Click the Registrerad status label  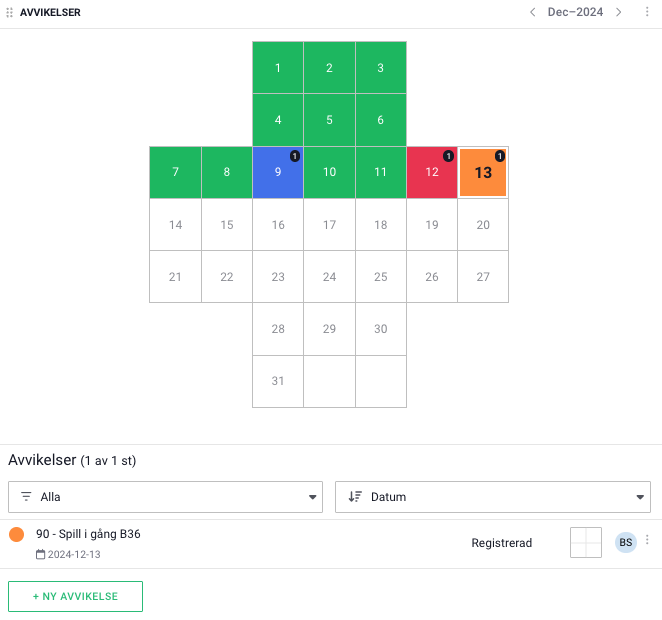click(x=502, y=543)
